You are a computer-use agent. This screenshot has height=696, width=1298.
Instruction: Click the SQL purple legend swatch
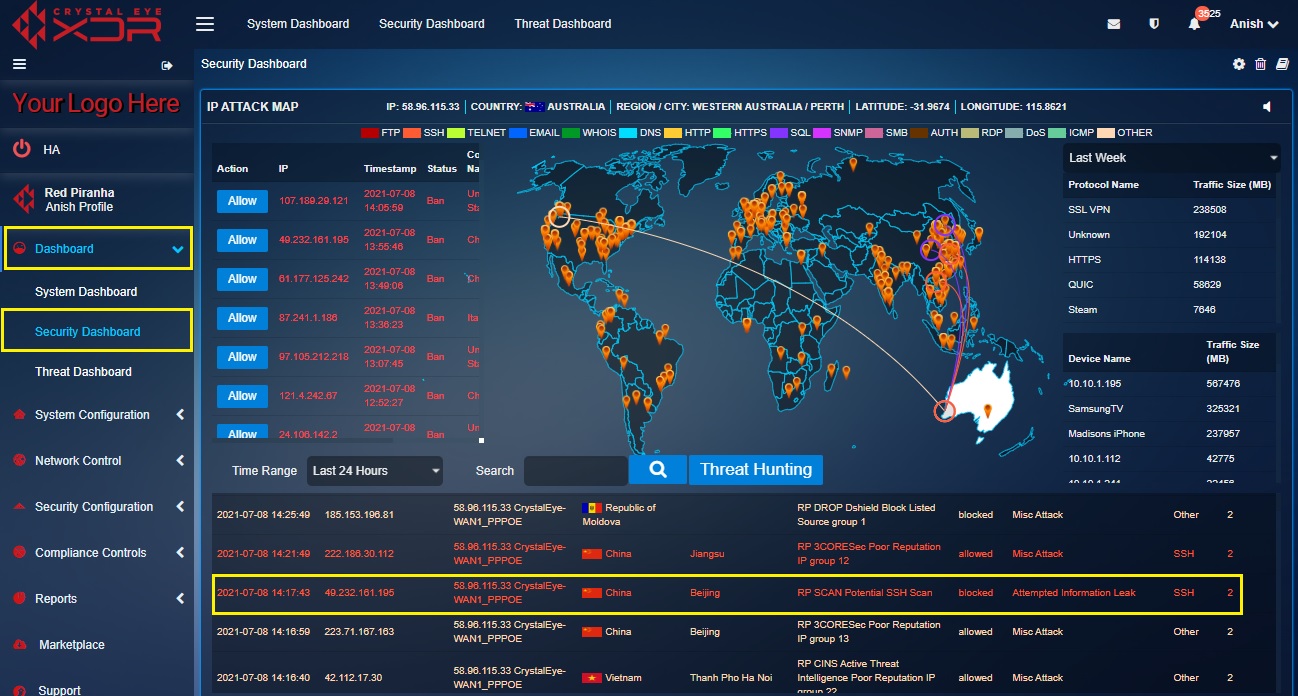point(779,133)
